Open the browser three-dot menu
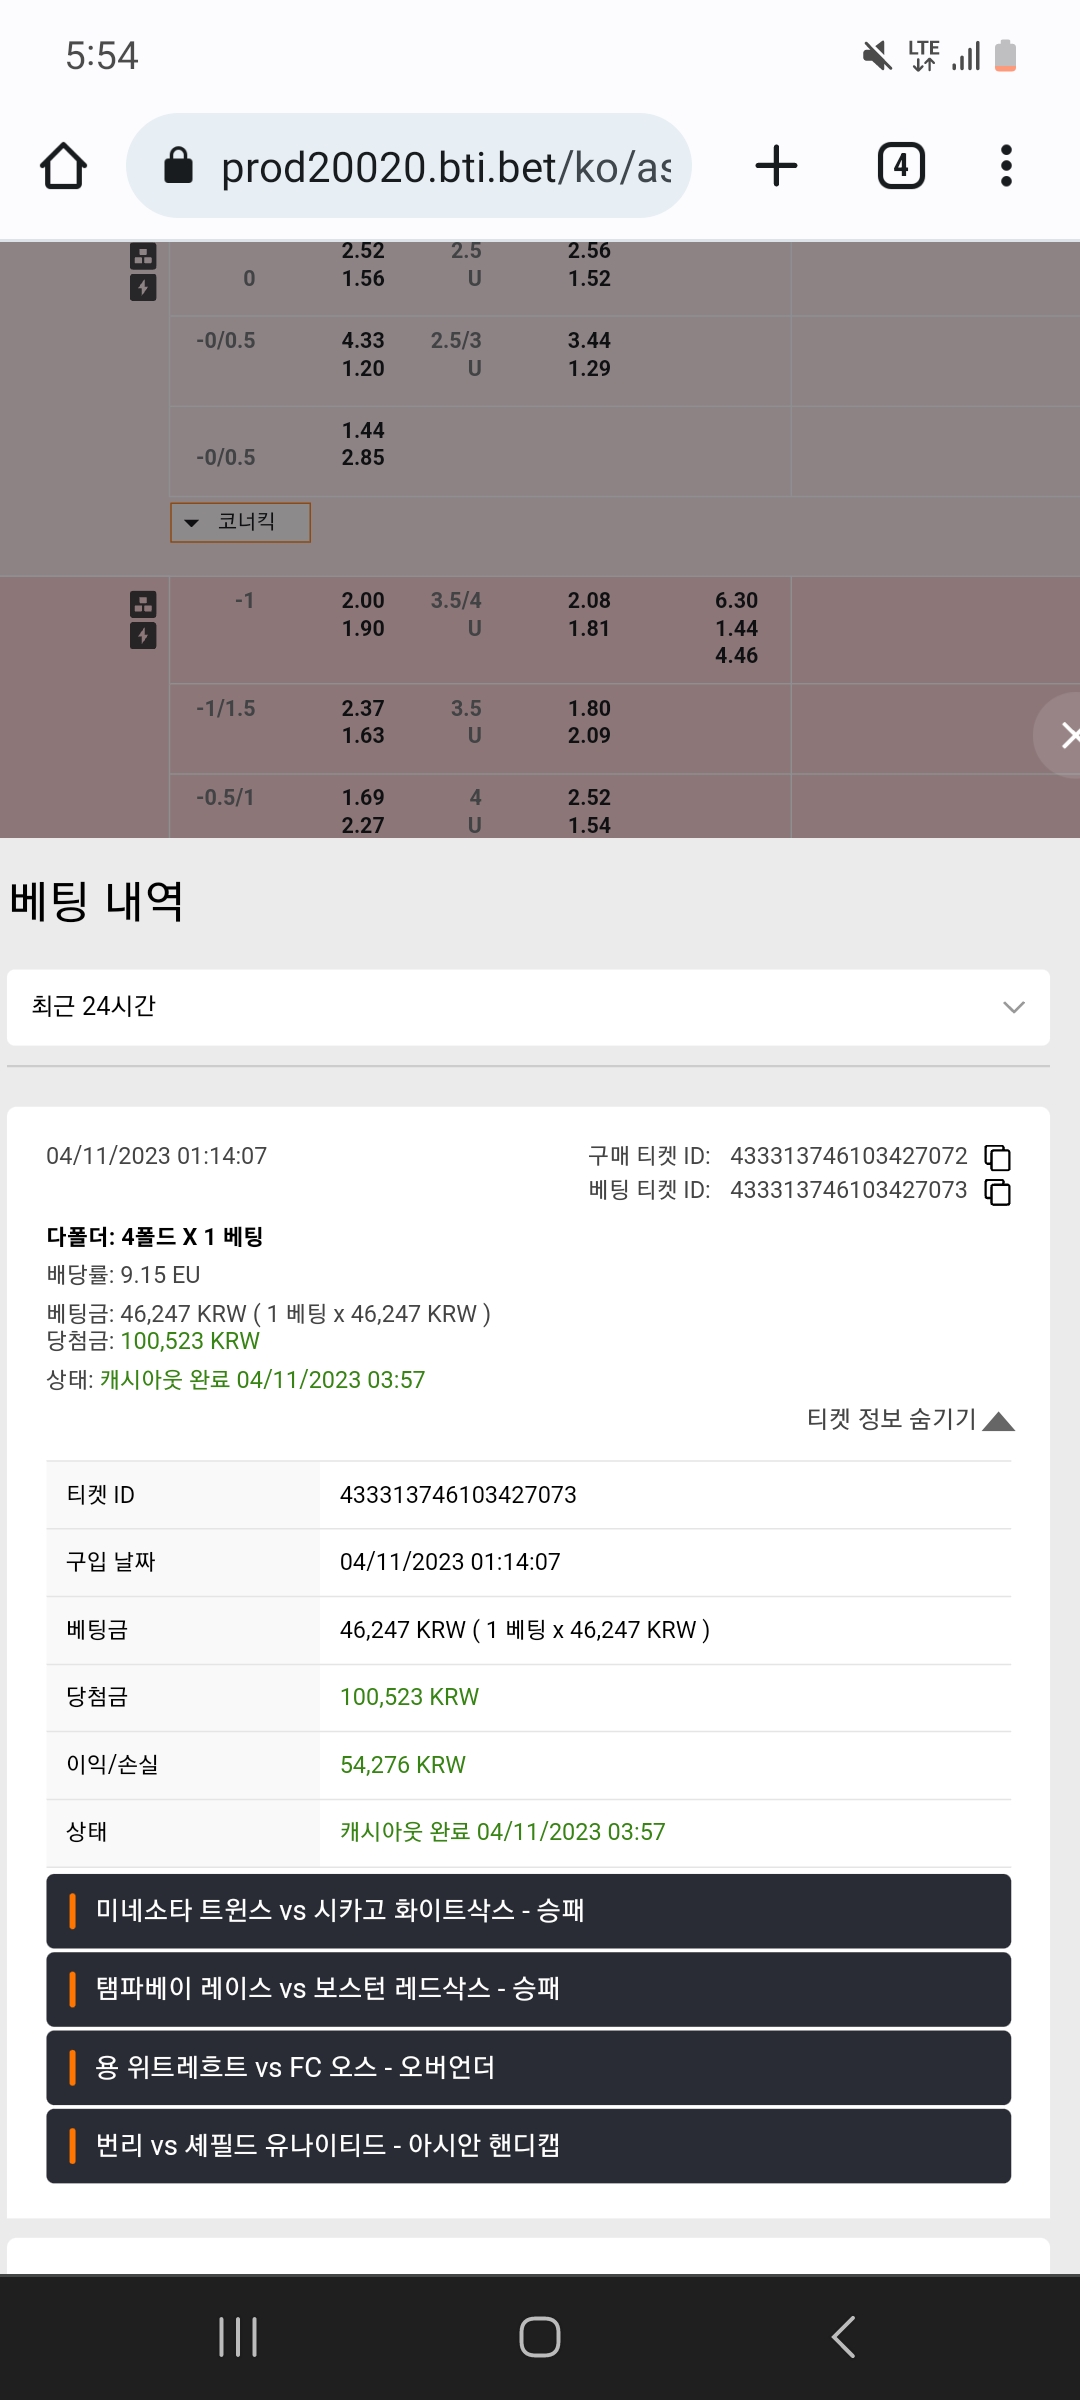Screen dimensions: 1080x2400 (x=1006, y=166)
